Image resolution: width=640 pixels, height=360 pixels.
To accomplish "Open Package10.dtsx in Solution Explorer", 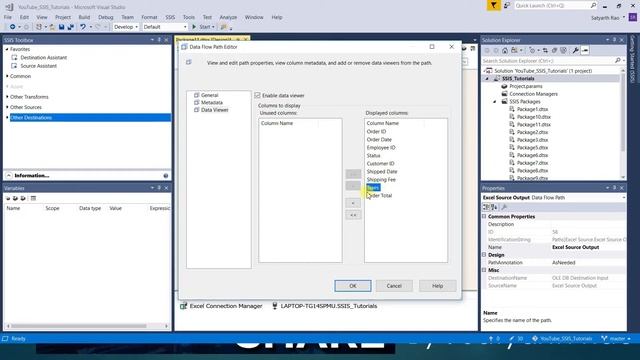I will (x=533, y=117).
